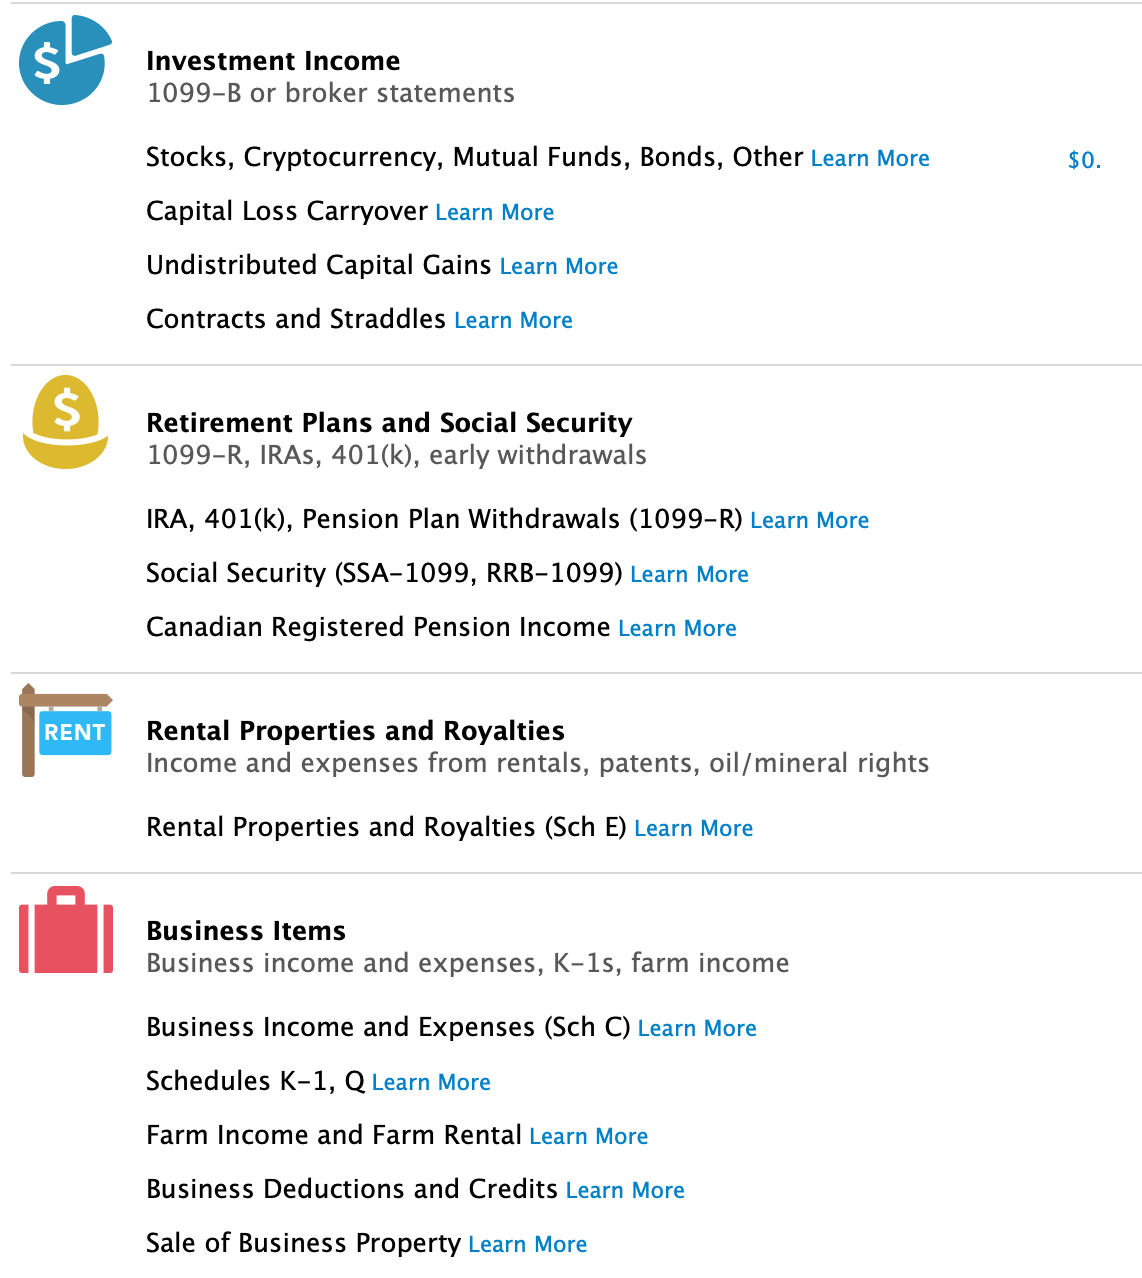Open Learn More for Capital Loss Carryover

coord(494,213)
